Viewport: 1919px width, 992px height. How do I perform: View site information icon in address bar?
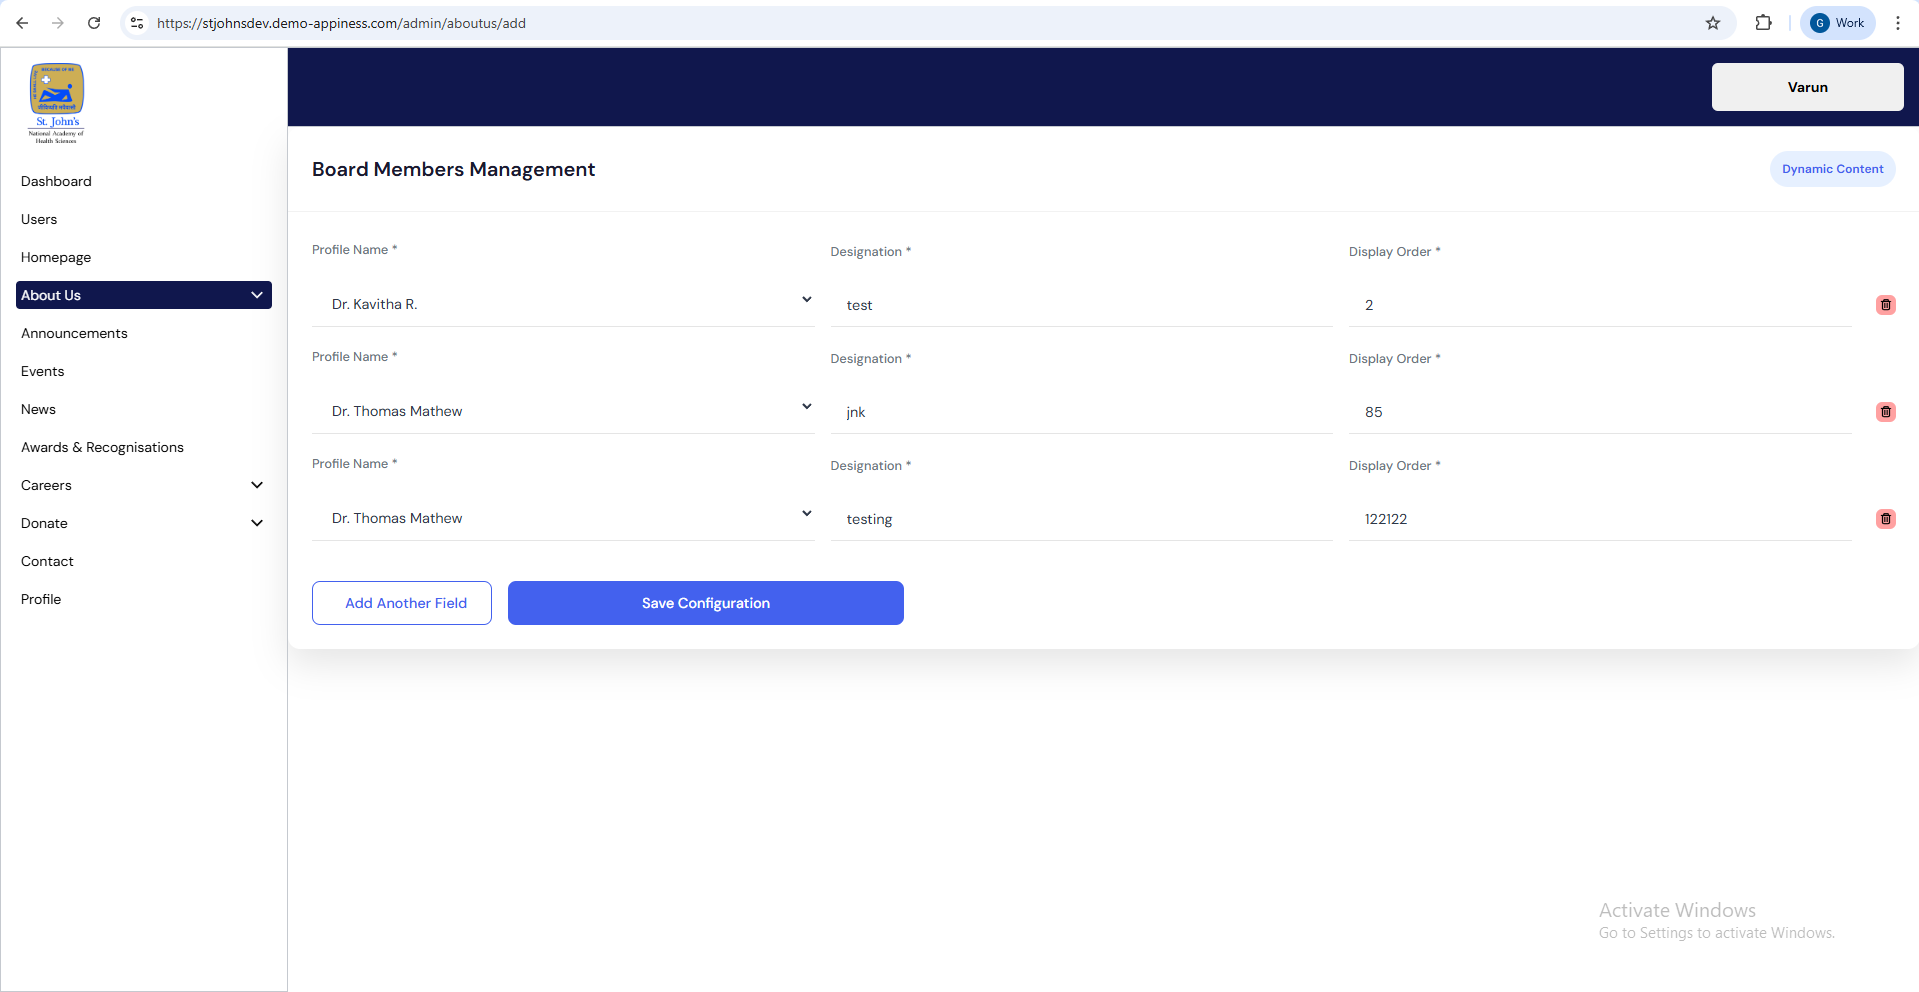click(x=137, y=23)
